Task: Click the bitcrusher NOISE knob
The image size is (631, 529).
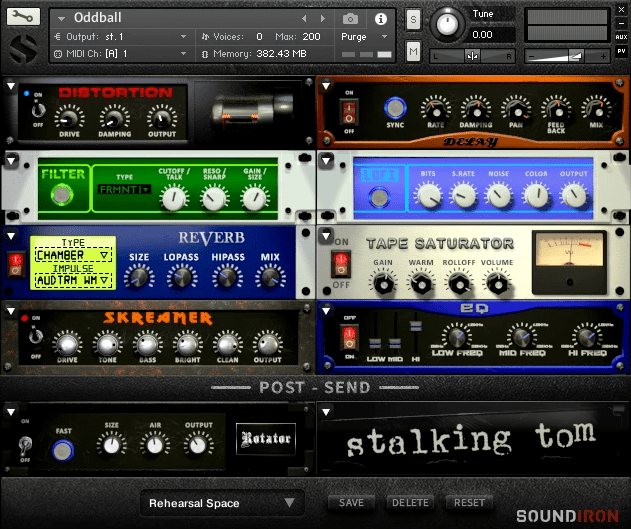Action: click(498, 195)
